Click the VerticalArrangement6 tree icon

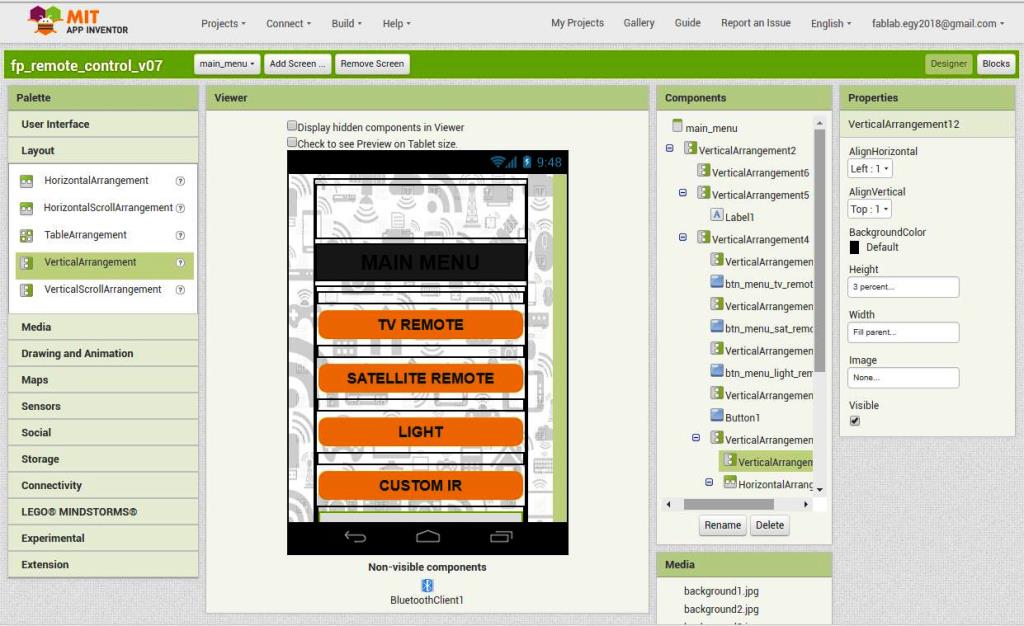(703, 170)
